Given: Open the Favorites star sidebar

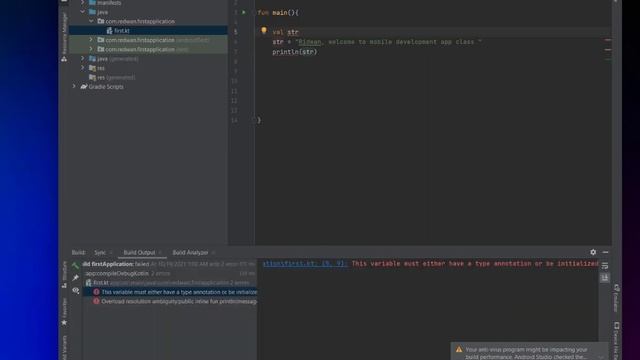Looking at the screenshot, I should (64, 312).
